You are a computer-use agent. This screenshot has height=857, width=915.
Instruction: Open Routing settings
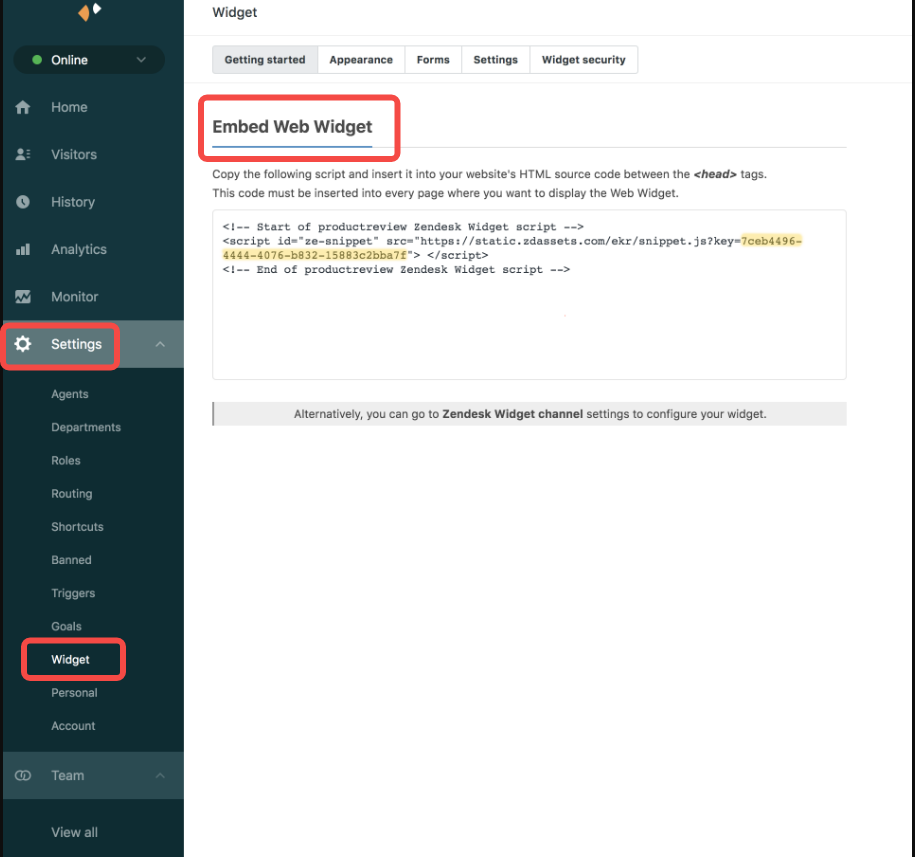[72, 494]
